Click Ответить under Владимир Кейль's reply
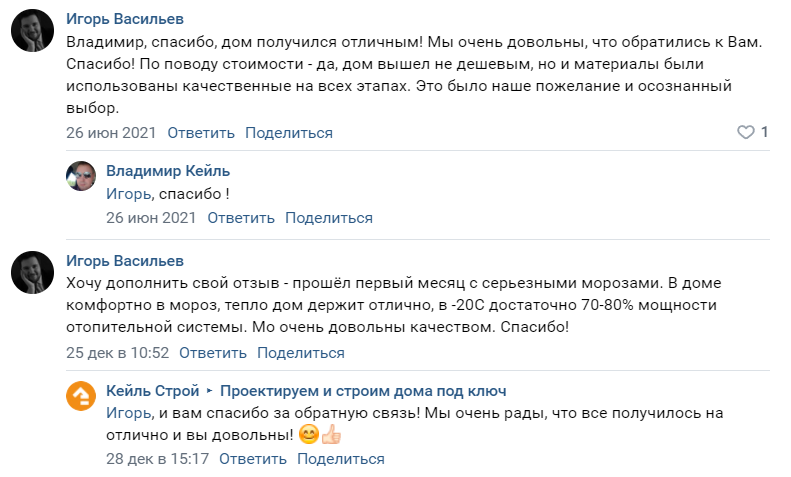 pos(241,218)
